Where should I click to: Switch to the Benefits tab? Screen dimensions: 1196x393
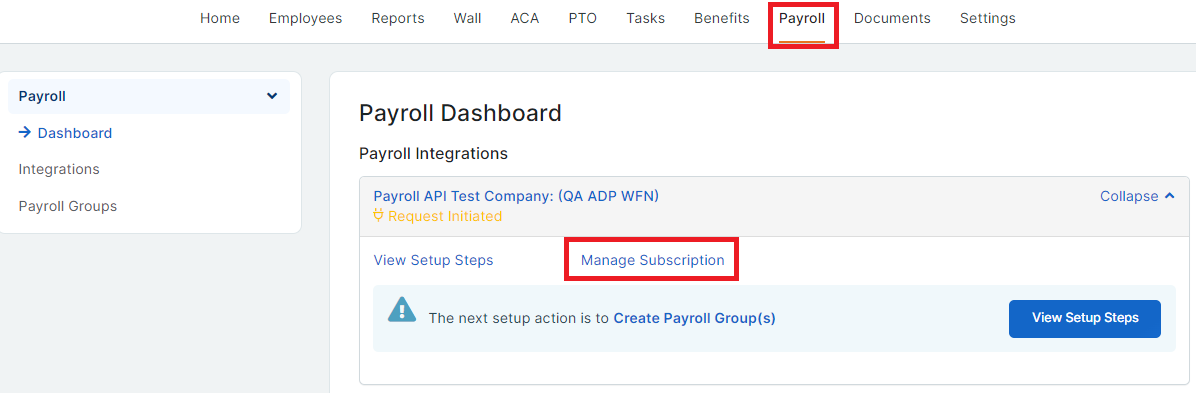[x=722, y=18]
